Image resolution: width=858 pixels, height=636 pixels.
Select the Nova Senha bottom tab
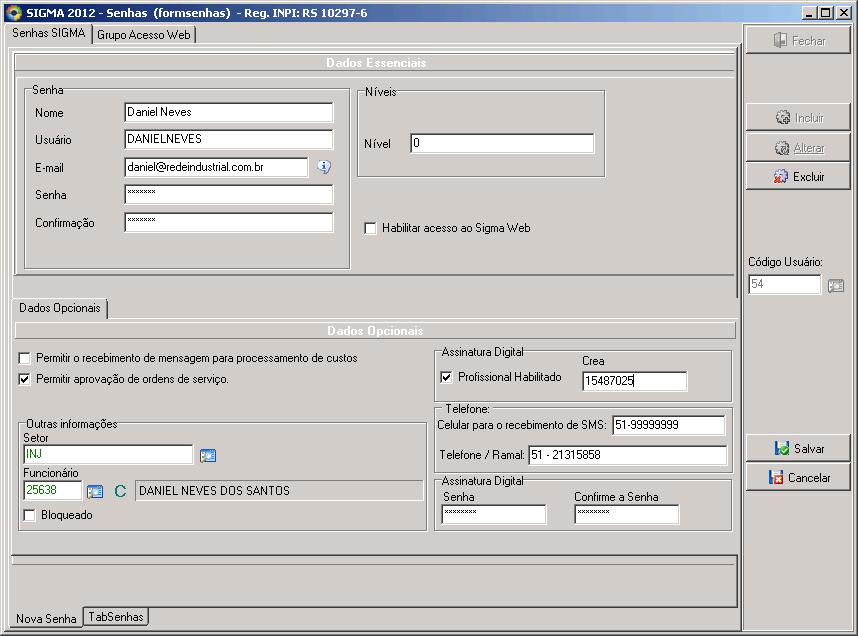tap(46, 618)
